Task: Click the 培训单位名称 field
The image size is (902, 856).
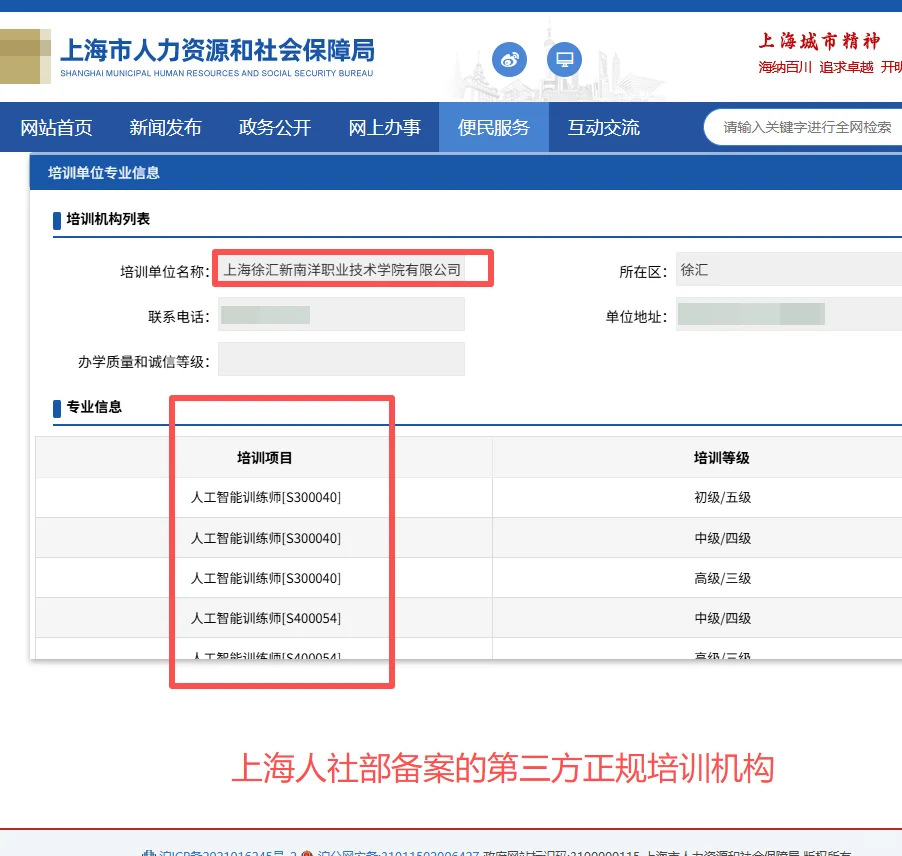Action: (342, 269)
